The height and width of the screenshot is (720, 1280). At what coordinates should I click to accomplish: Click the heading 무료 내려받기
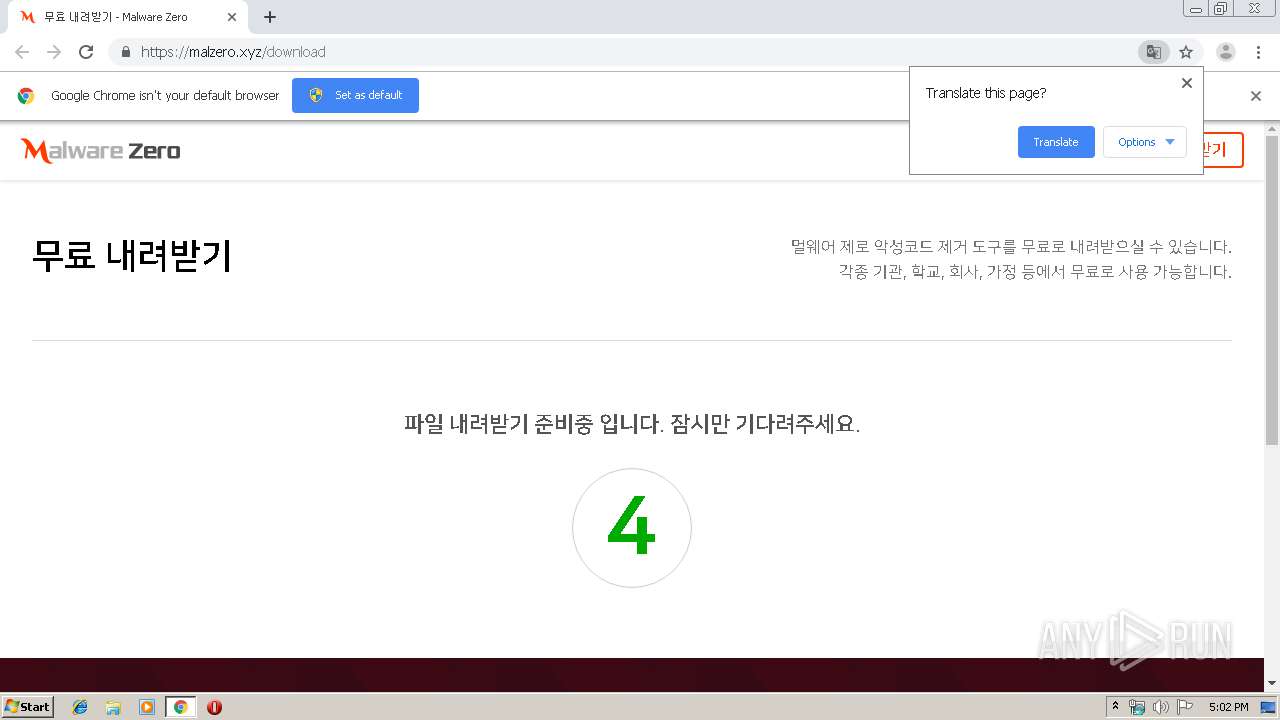[x=132, y=256]
